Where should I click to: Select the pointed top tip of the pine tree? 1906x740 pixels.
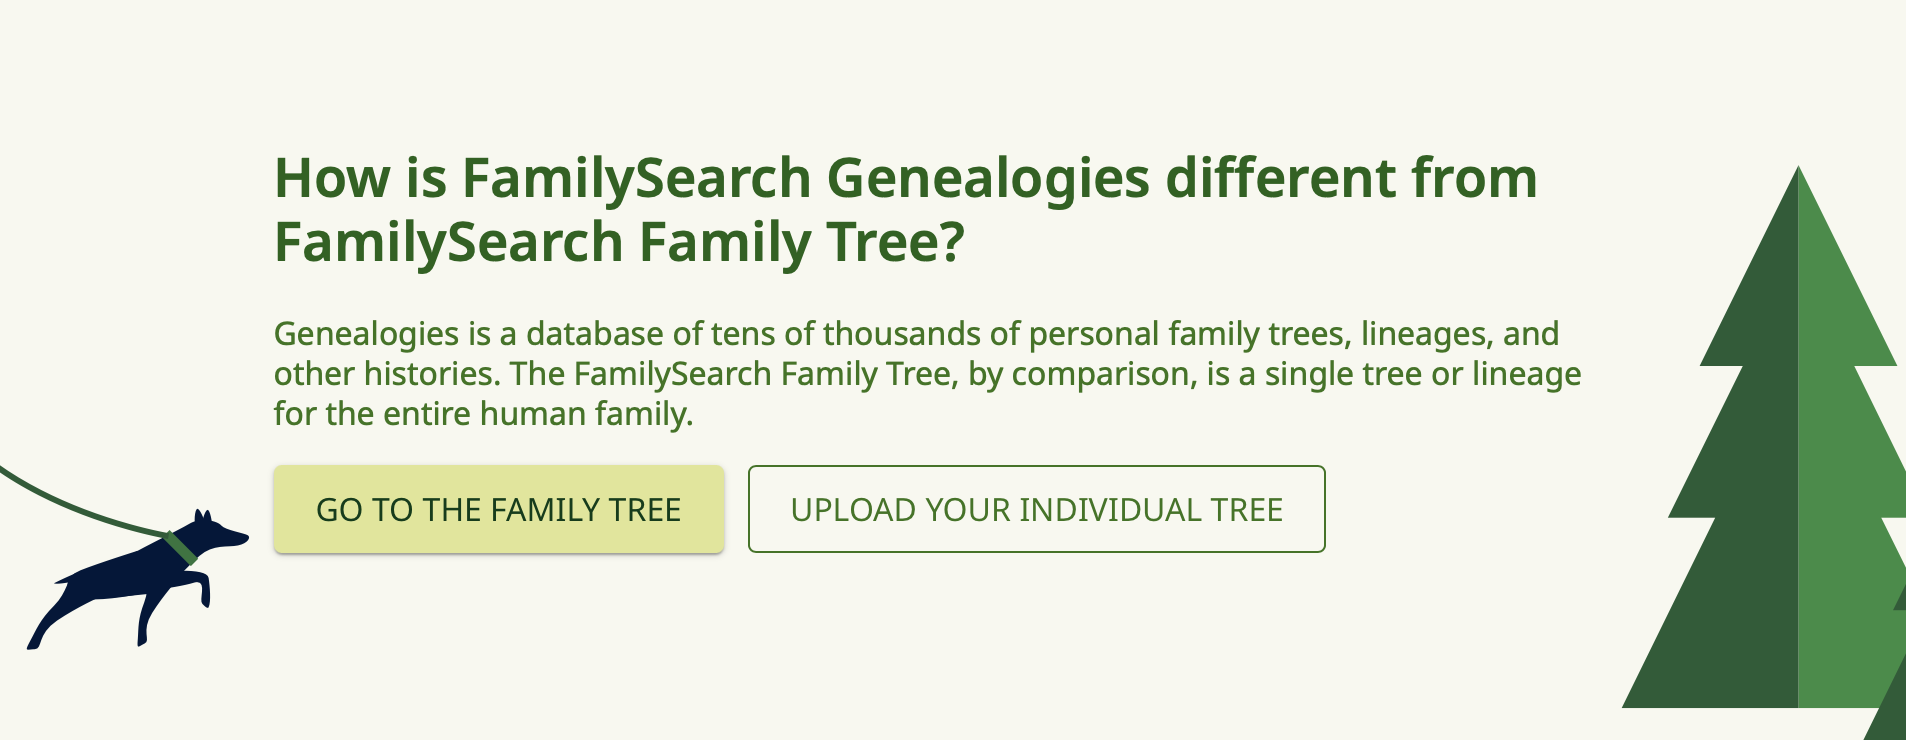point(1798,180)
